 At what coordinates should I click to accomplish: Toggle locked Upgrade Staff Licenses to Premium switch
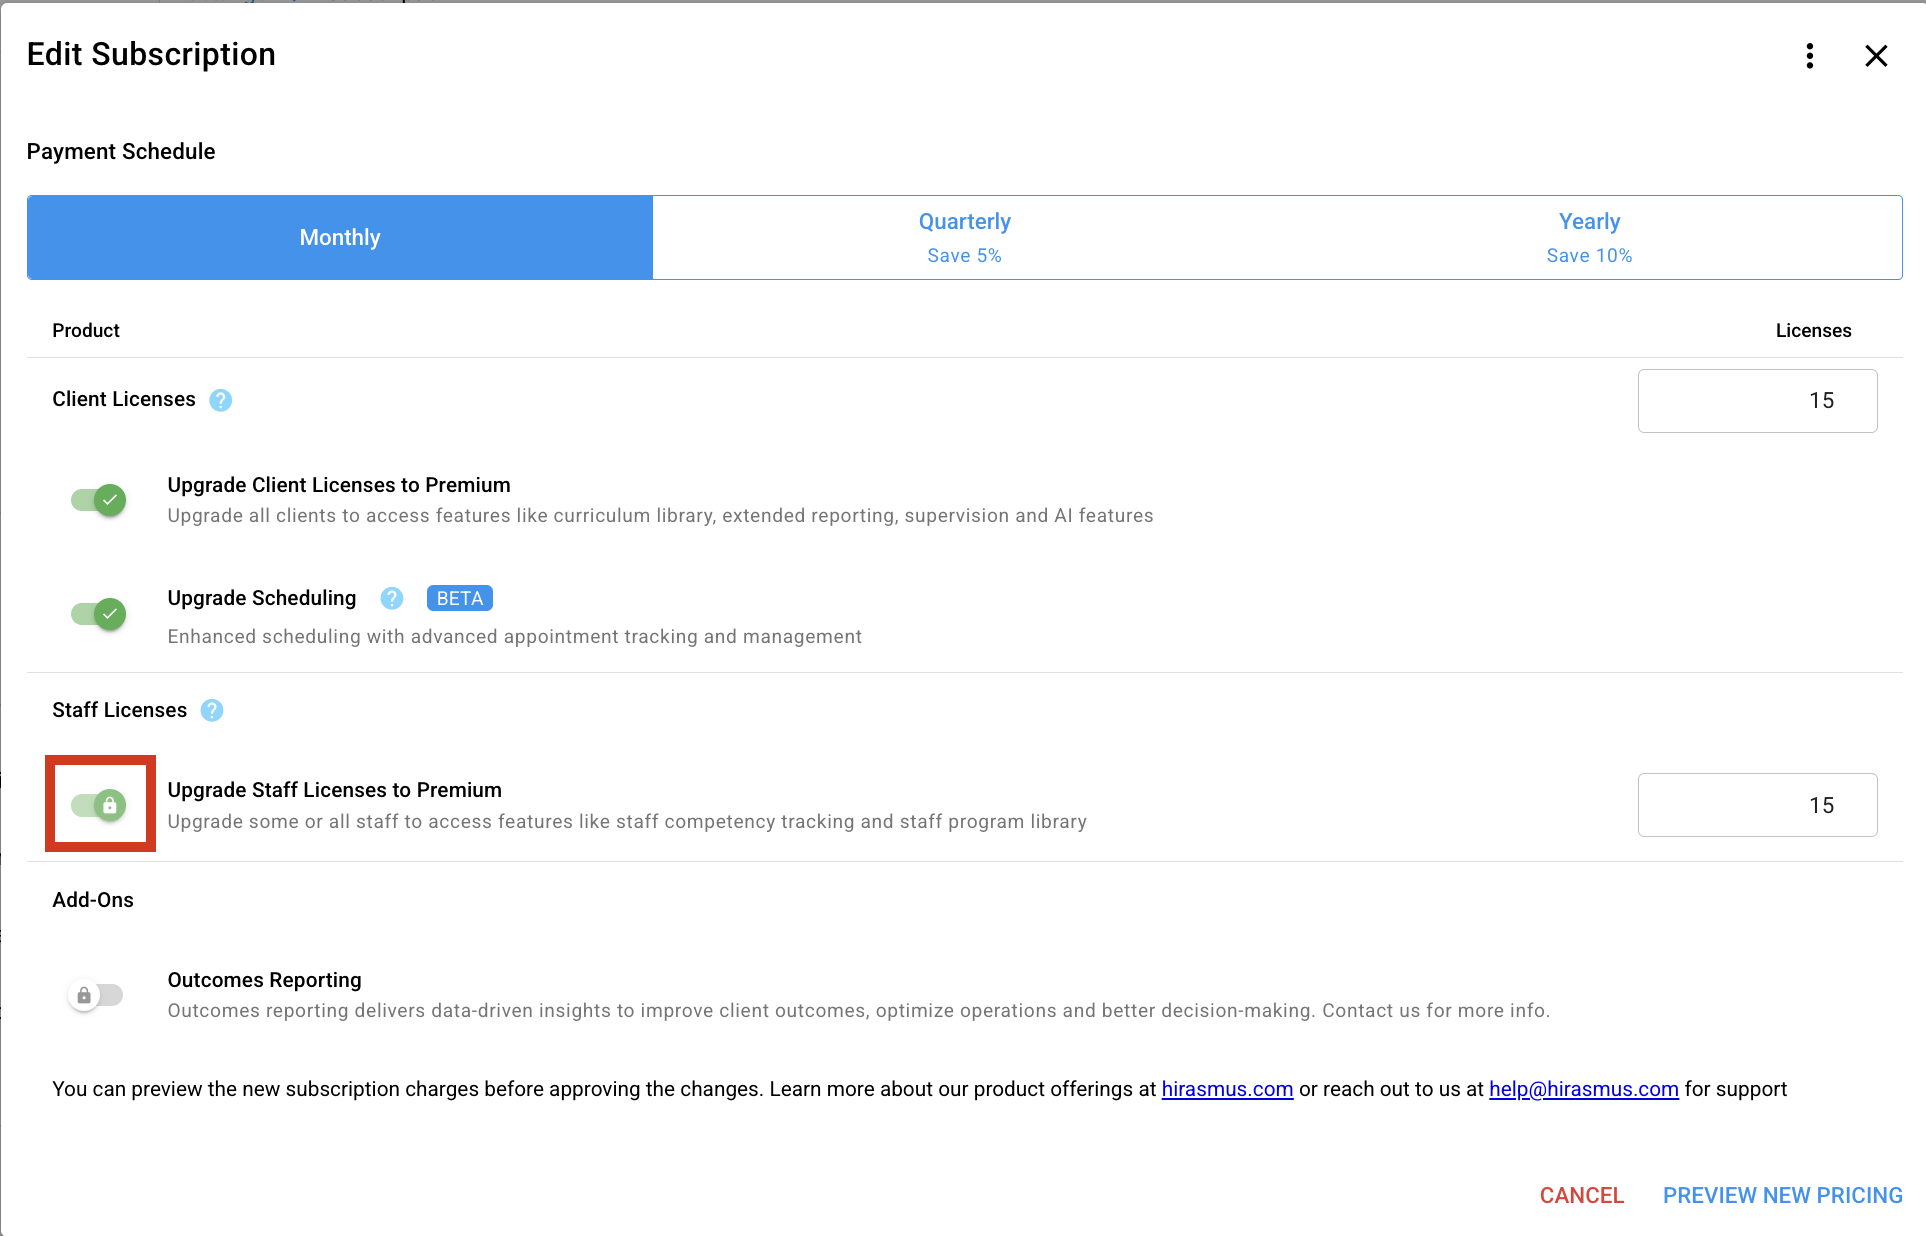pos(98,805)
